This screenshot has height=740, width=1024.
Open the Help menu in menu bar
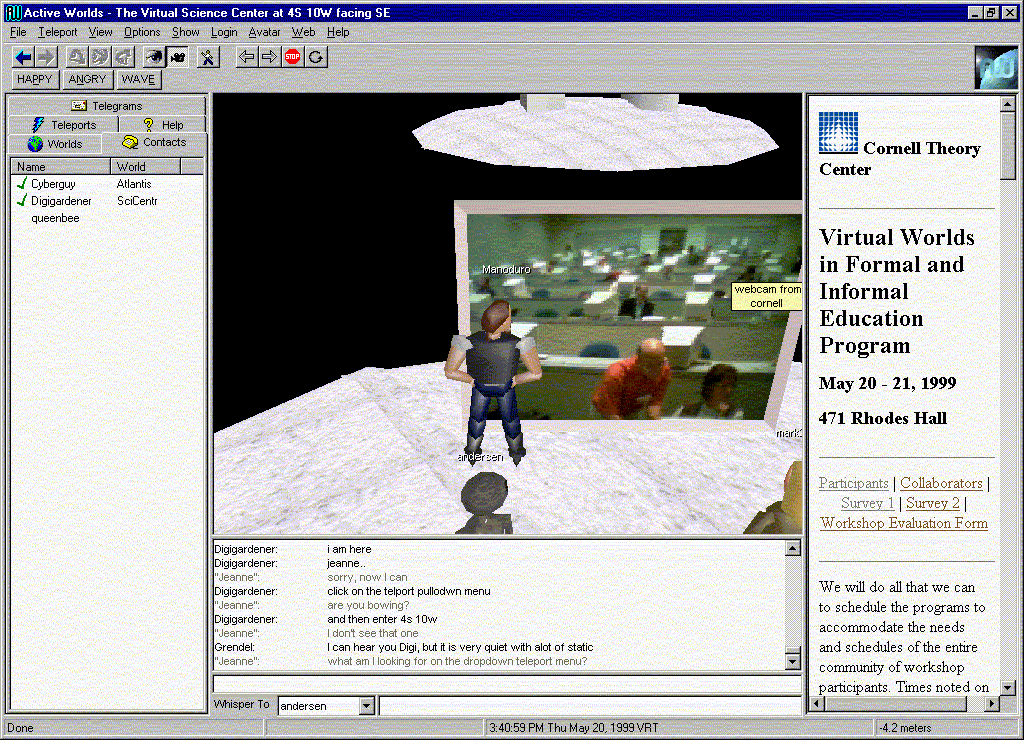coord(338,32)
